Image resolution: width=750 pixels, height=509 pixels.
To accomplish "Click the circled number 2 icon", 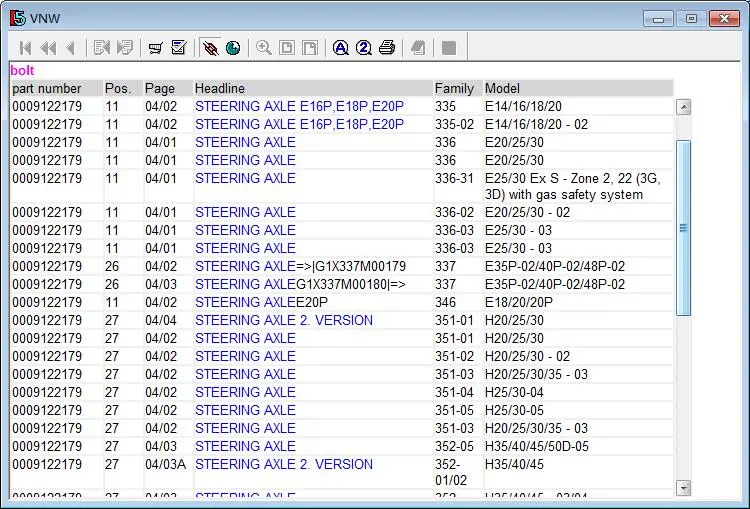I will pyautogui.click(x=364, y=48).
